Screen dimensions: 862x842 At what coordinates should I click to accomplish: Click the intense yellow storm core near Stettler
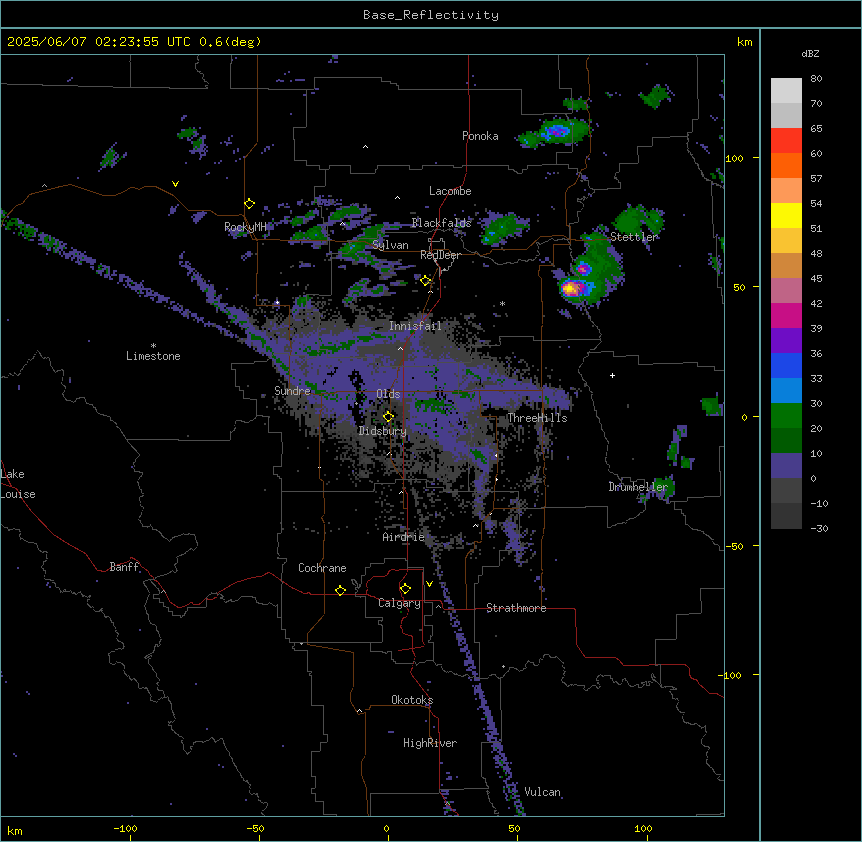[x=572, y=287]
